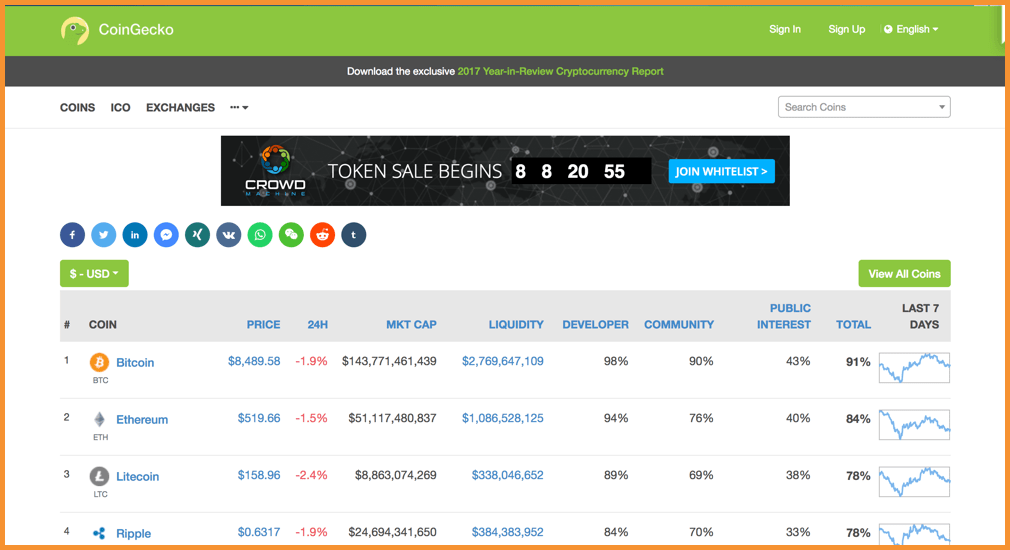Click the Ripple coin icon

point(99,533)
